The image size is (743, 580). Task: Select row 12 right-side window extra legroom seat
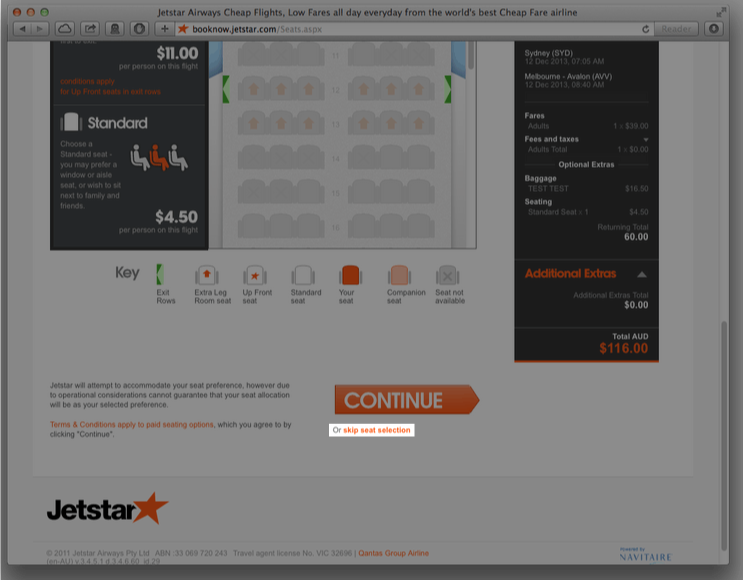coord(419,89)
